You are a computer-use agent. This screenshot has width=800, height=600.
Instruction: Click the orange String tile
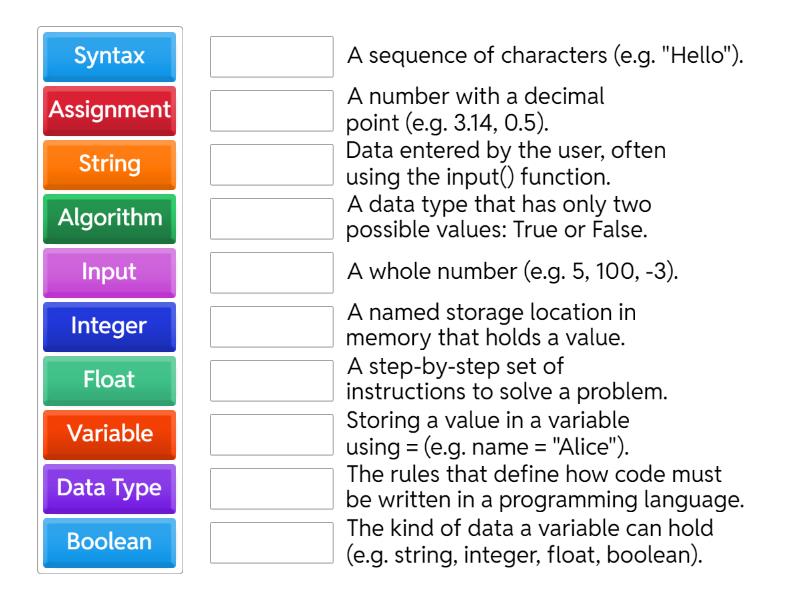(109, 165)
